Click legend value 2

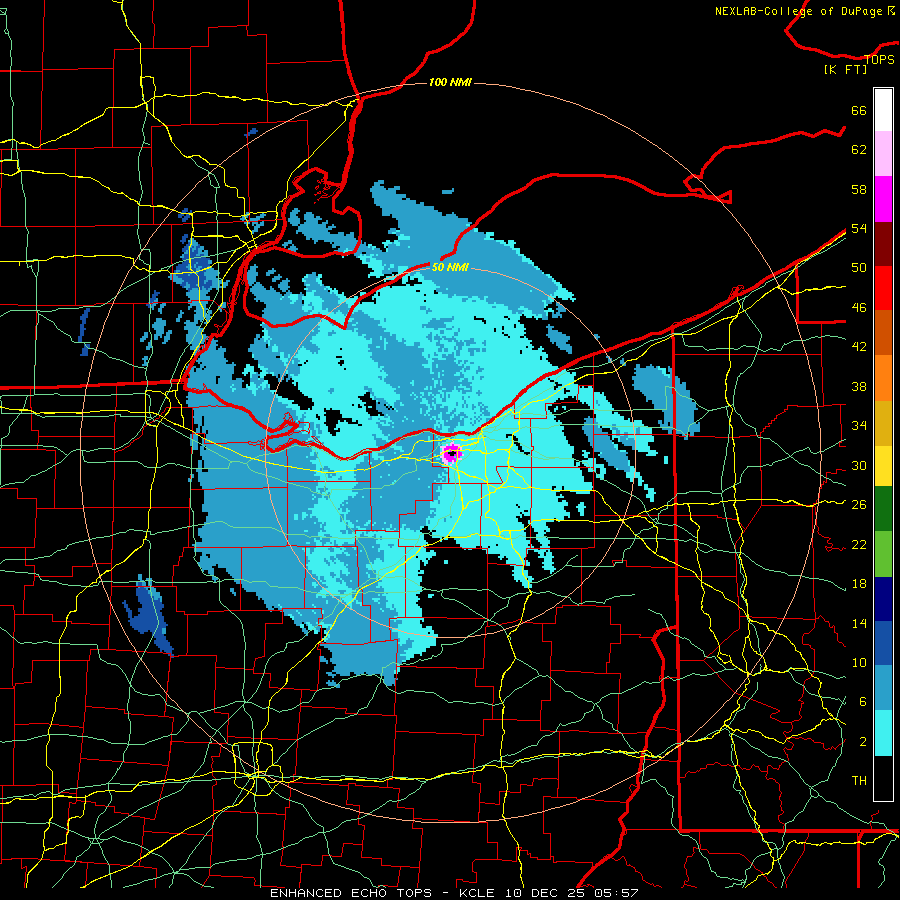pos(863,742)
